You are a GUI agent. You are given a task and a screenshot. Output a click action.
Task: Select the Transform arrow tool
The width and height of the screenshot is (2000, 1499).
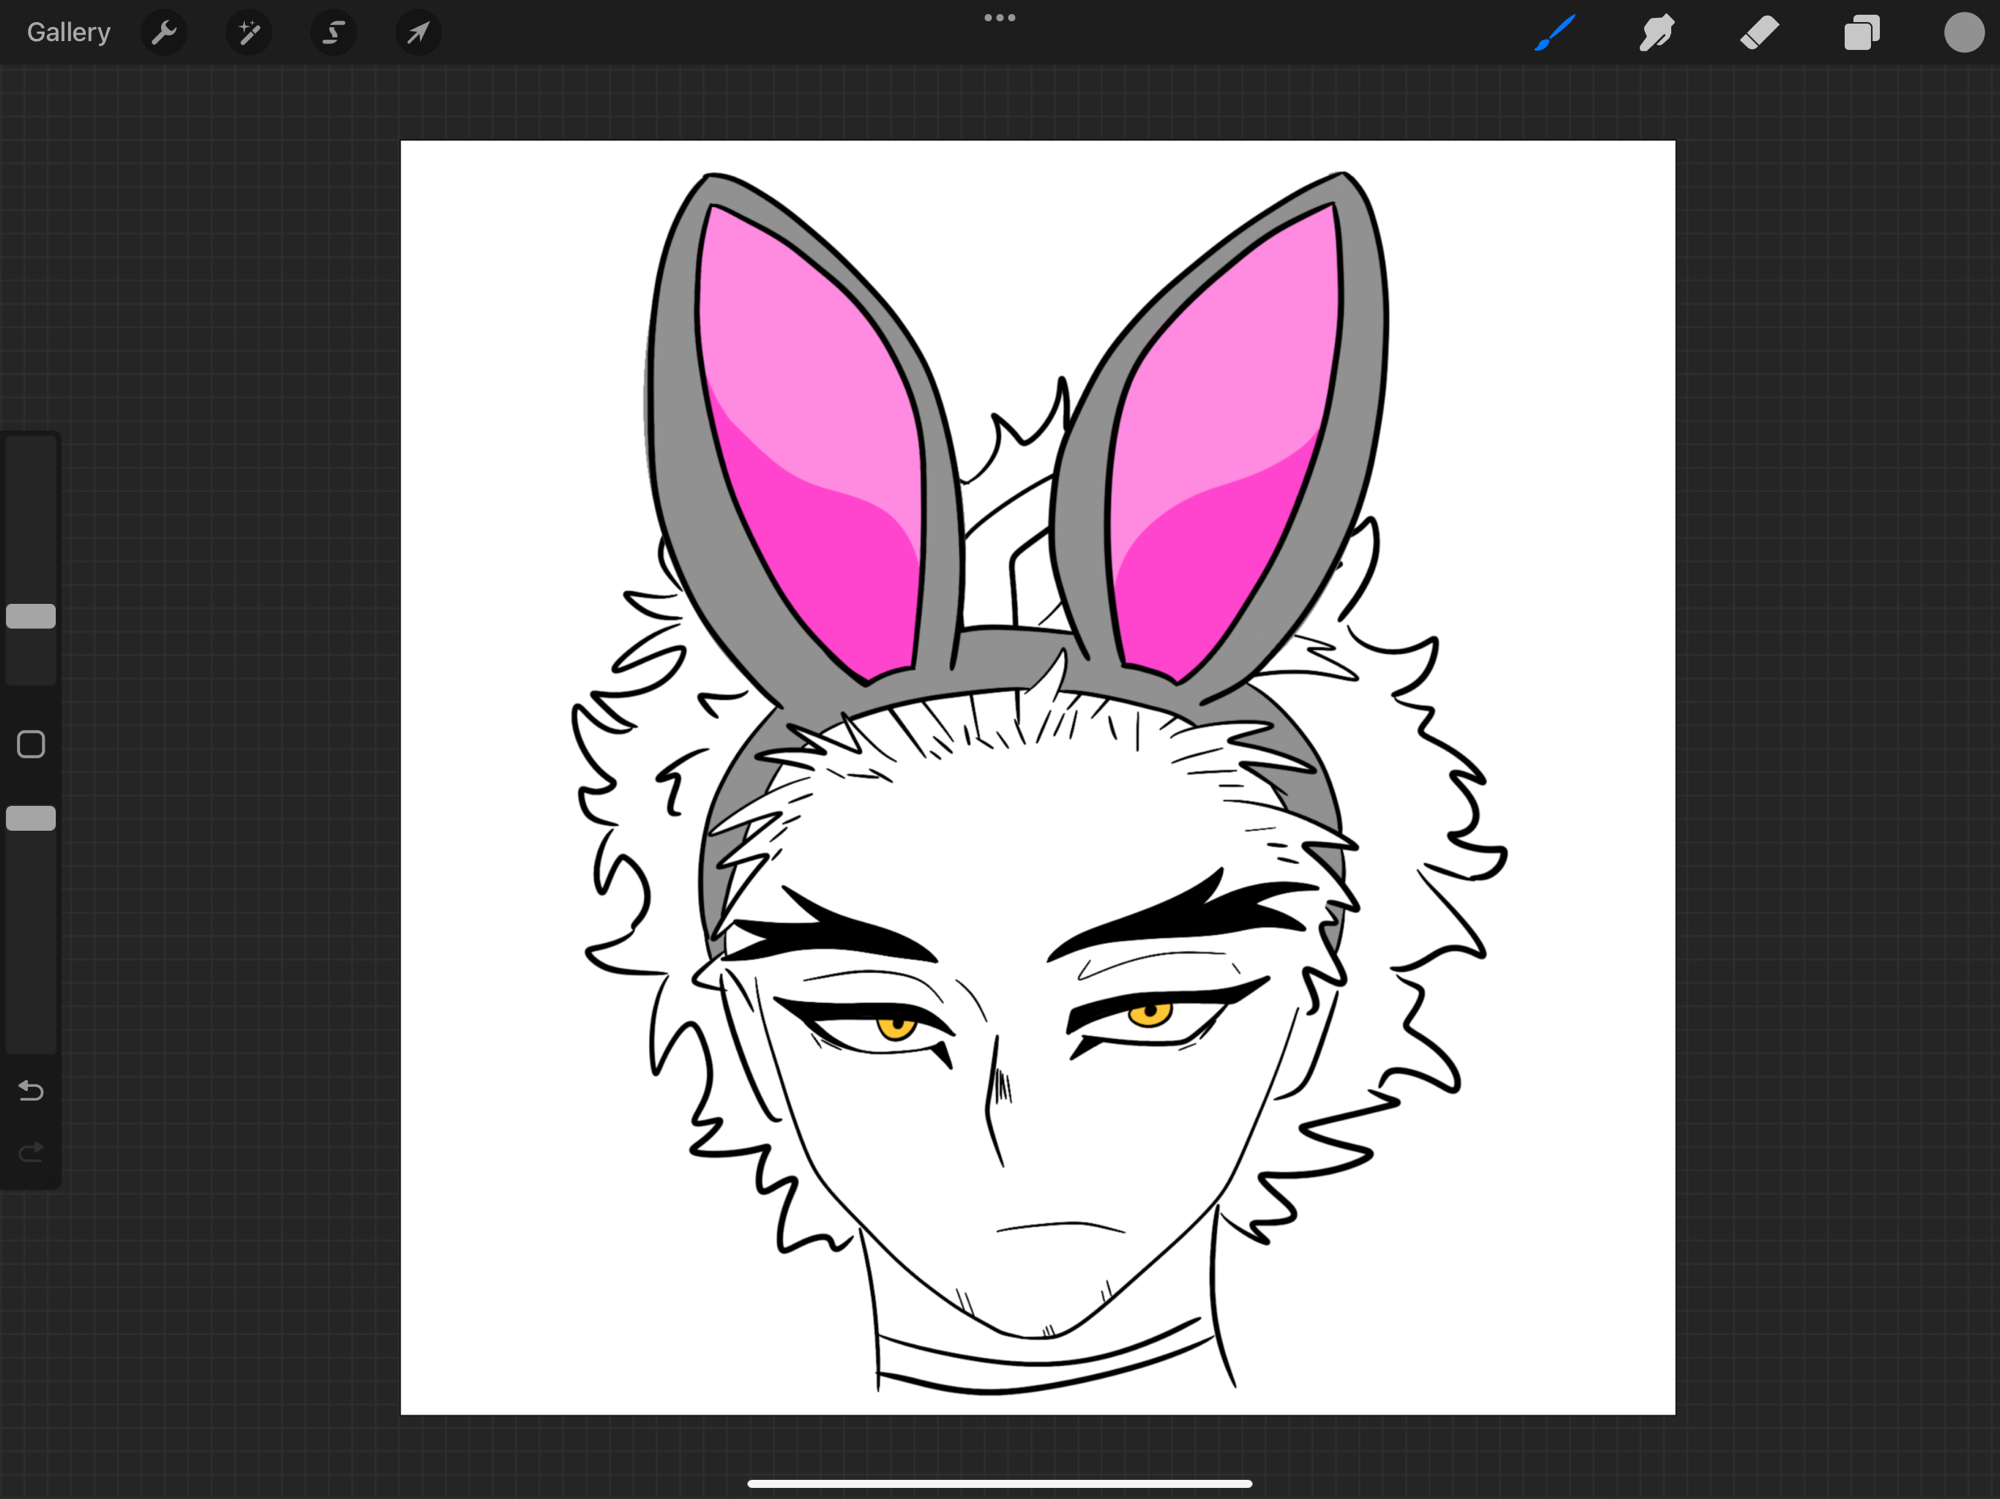pyautogui.click(x=418, y=33)
